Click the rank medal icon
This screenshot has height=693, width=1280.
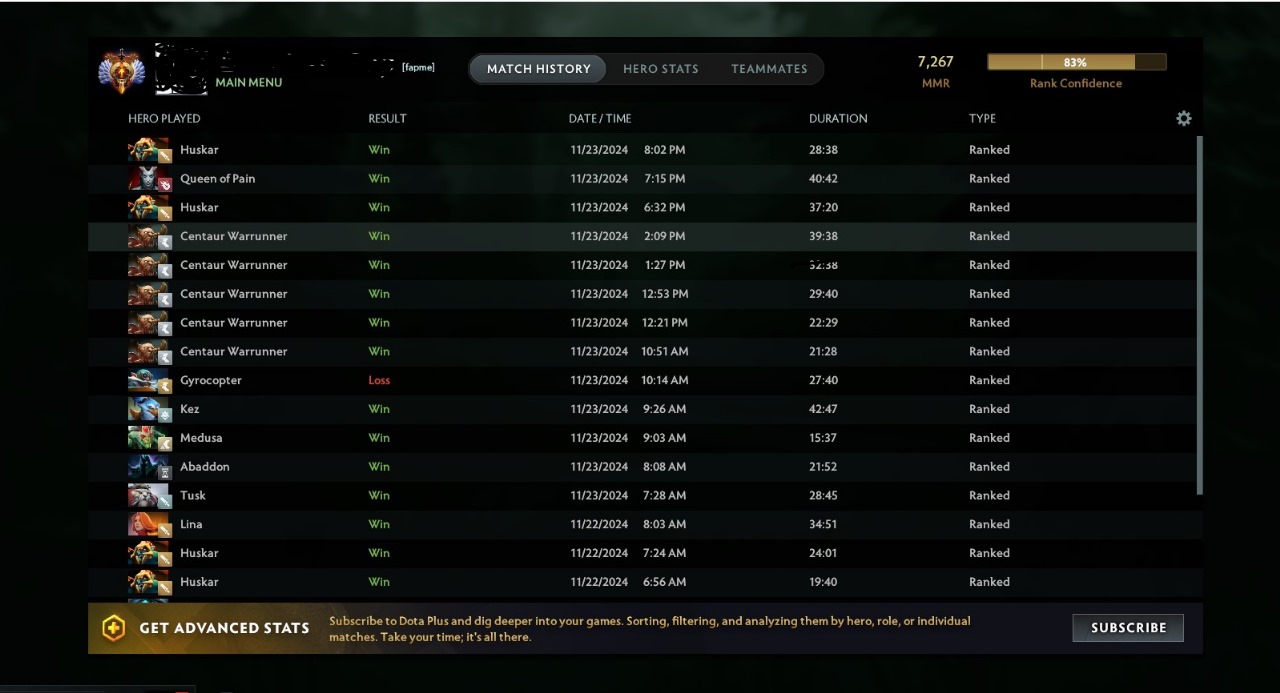121,69
